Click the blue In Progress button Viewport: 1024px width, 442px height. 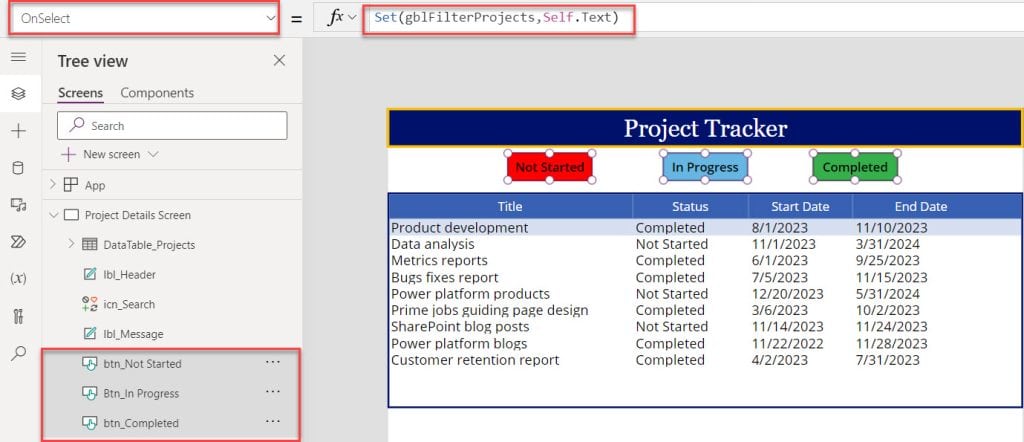(x=705, y=167)
